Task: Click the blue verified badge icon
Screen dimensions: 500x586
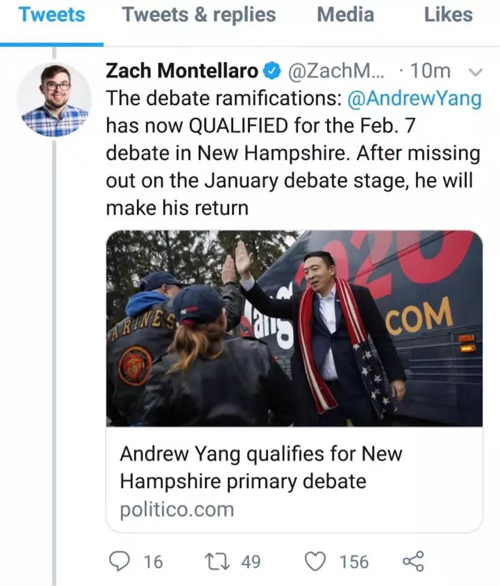Action: [272, 71]
